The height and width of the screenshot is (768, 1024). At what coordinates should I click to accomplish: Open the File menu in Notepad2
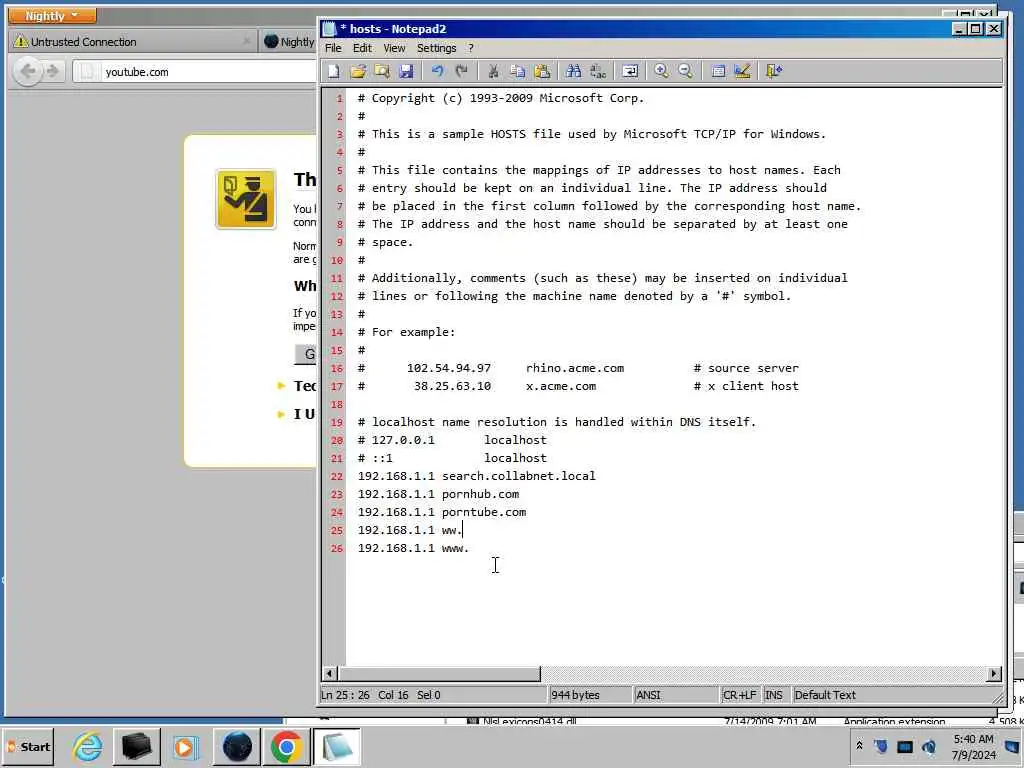333,48
